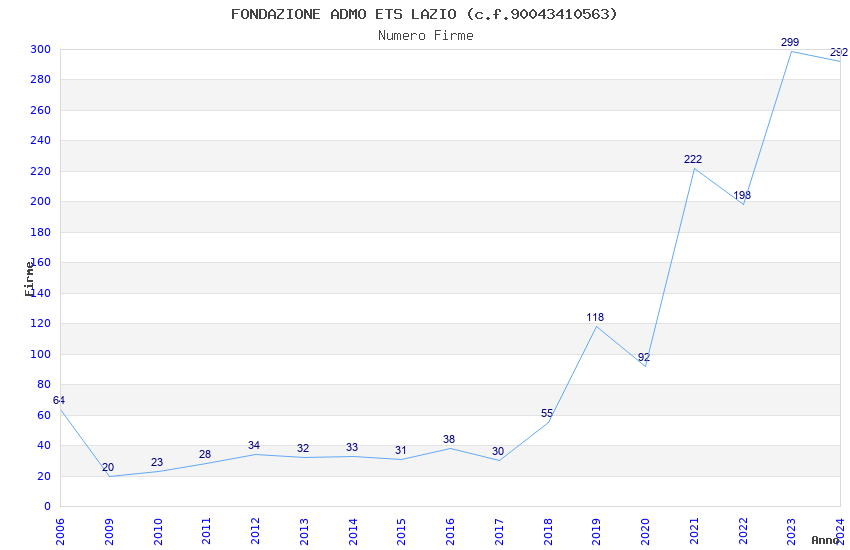The height and width of the screenshot is (550, 850).
Task: Click the data label 64 for 2006
Action: pyautogui.click(x=59, y=400)
